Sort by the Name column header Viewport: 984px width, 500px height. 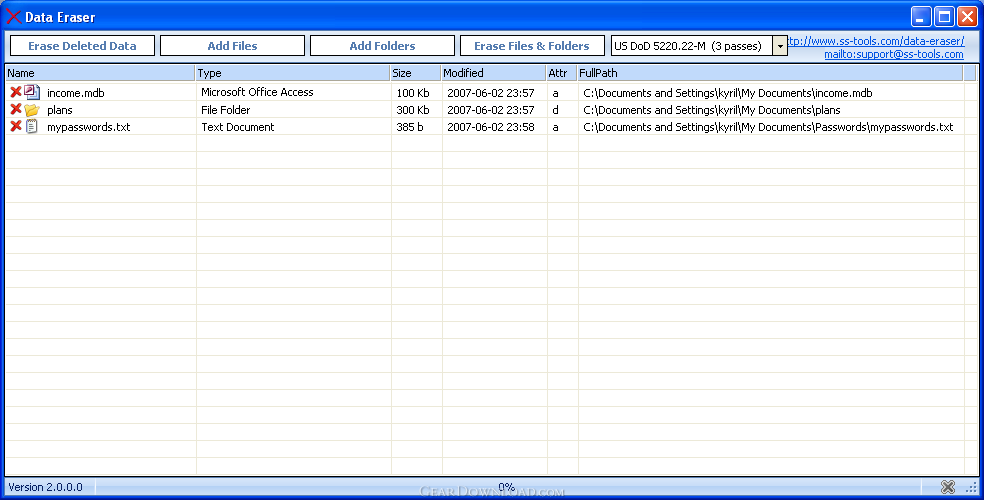100,73
